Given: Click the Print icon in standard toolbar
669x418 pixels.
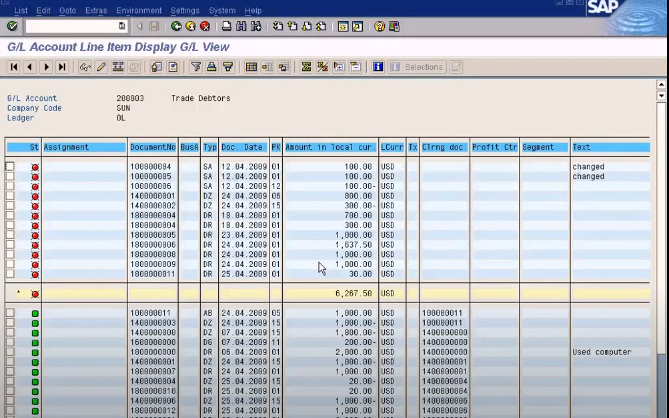Looking at the screenshot, I should tap(227, 26).
